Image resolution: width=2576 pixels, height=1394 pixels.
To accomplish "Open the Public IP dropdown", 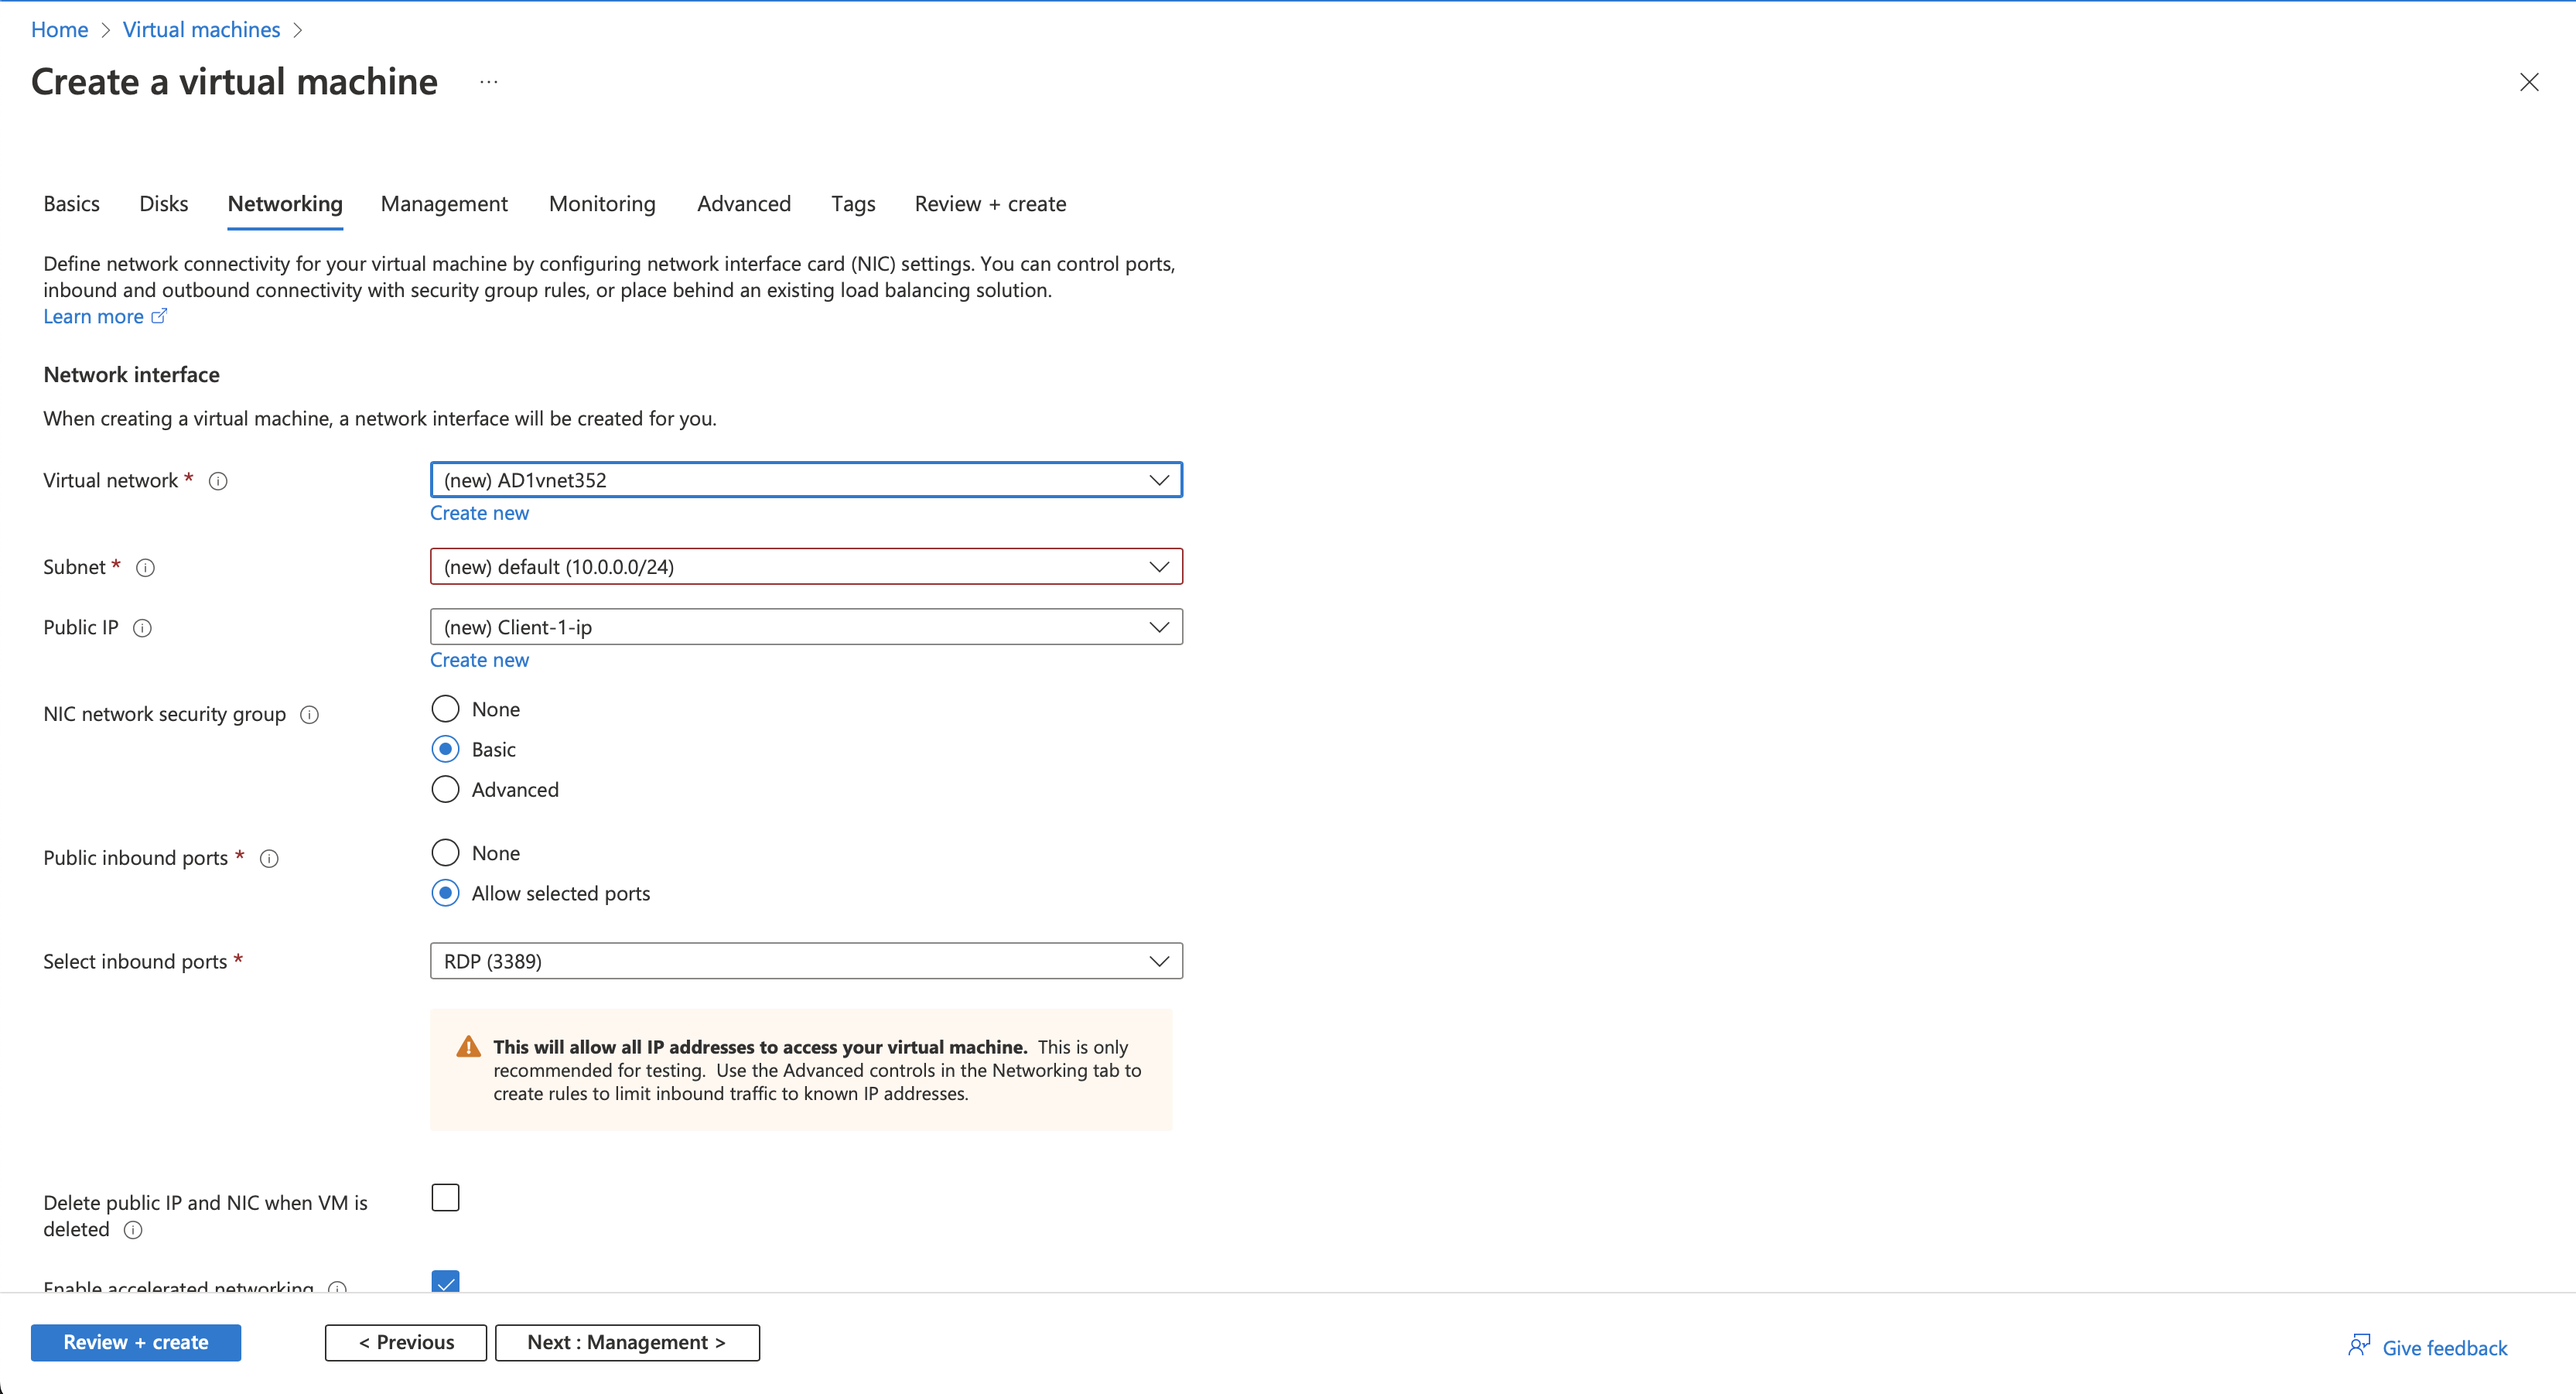I will pyautogui.click(x=806, y=627).
